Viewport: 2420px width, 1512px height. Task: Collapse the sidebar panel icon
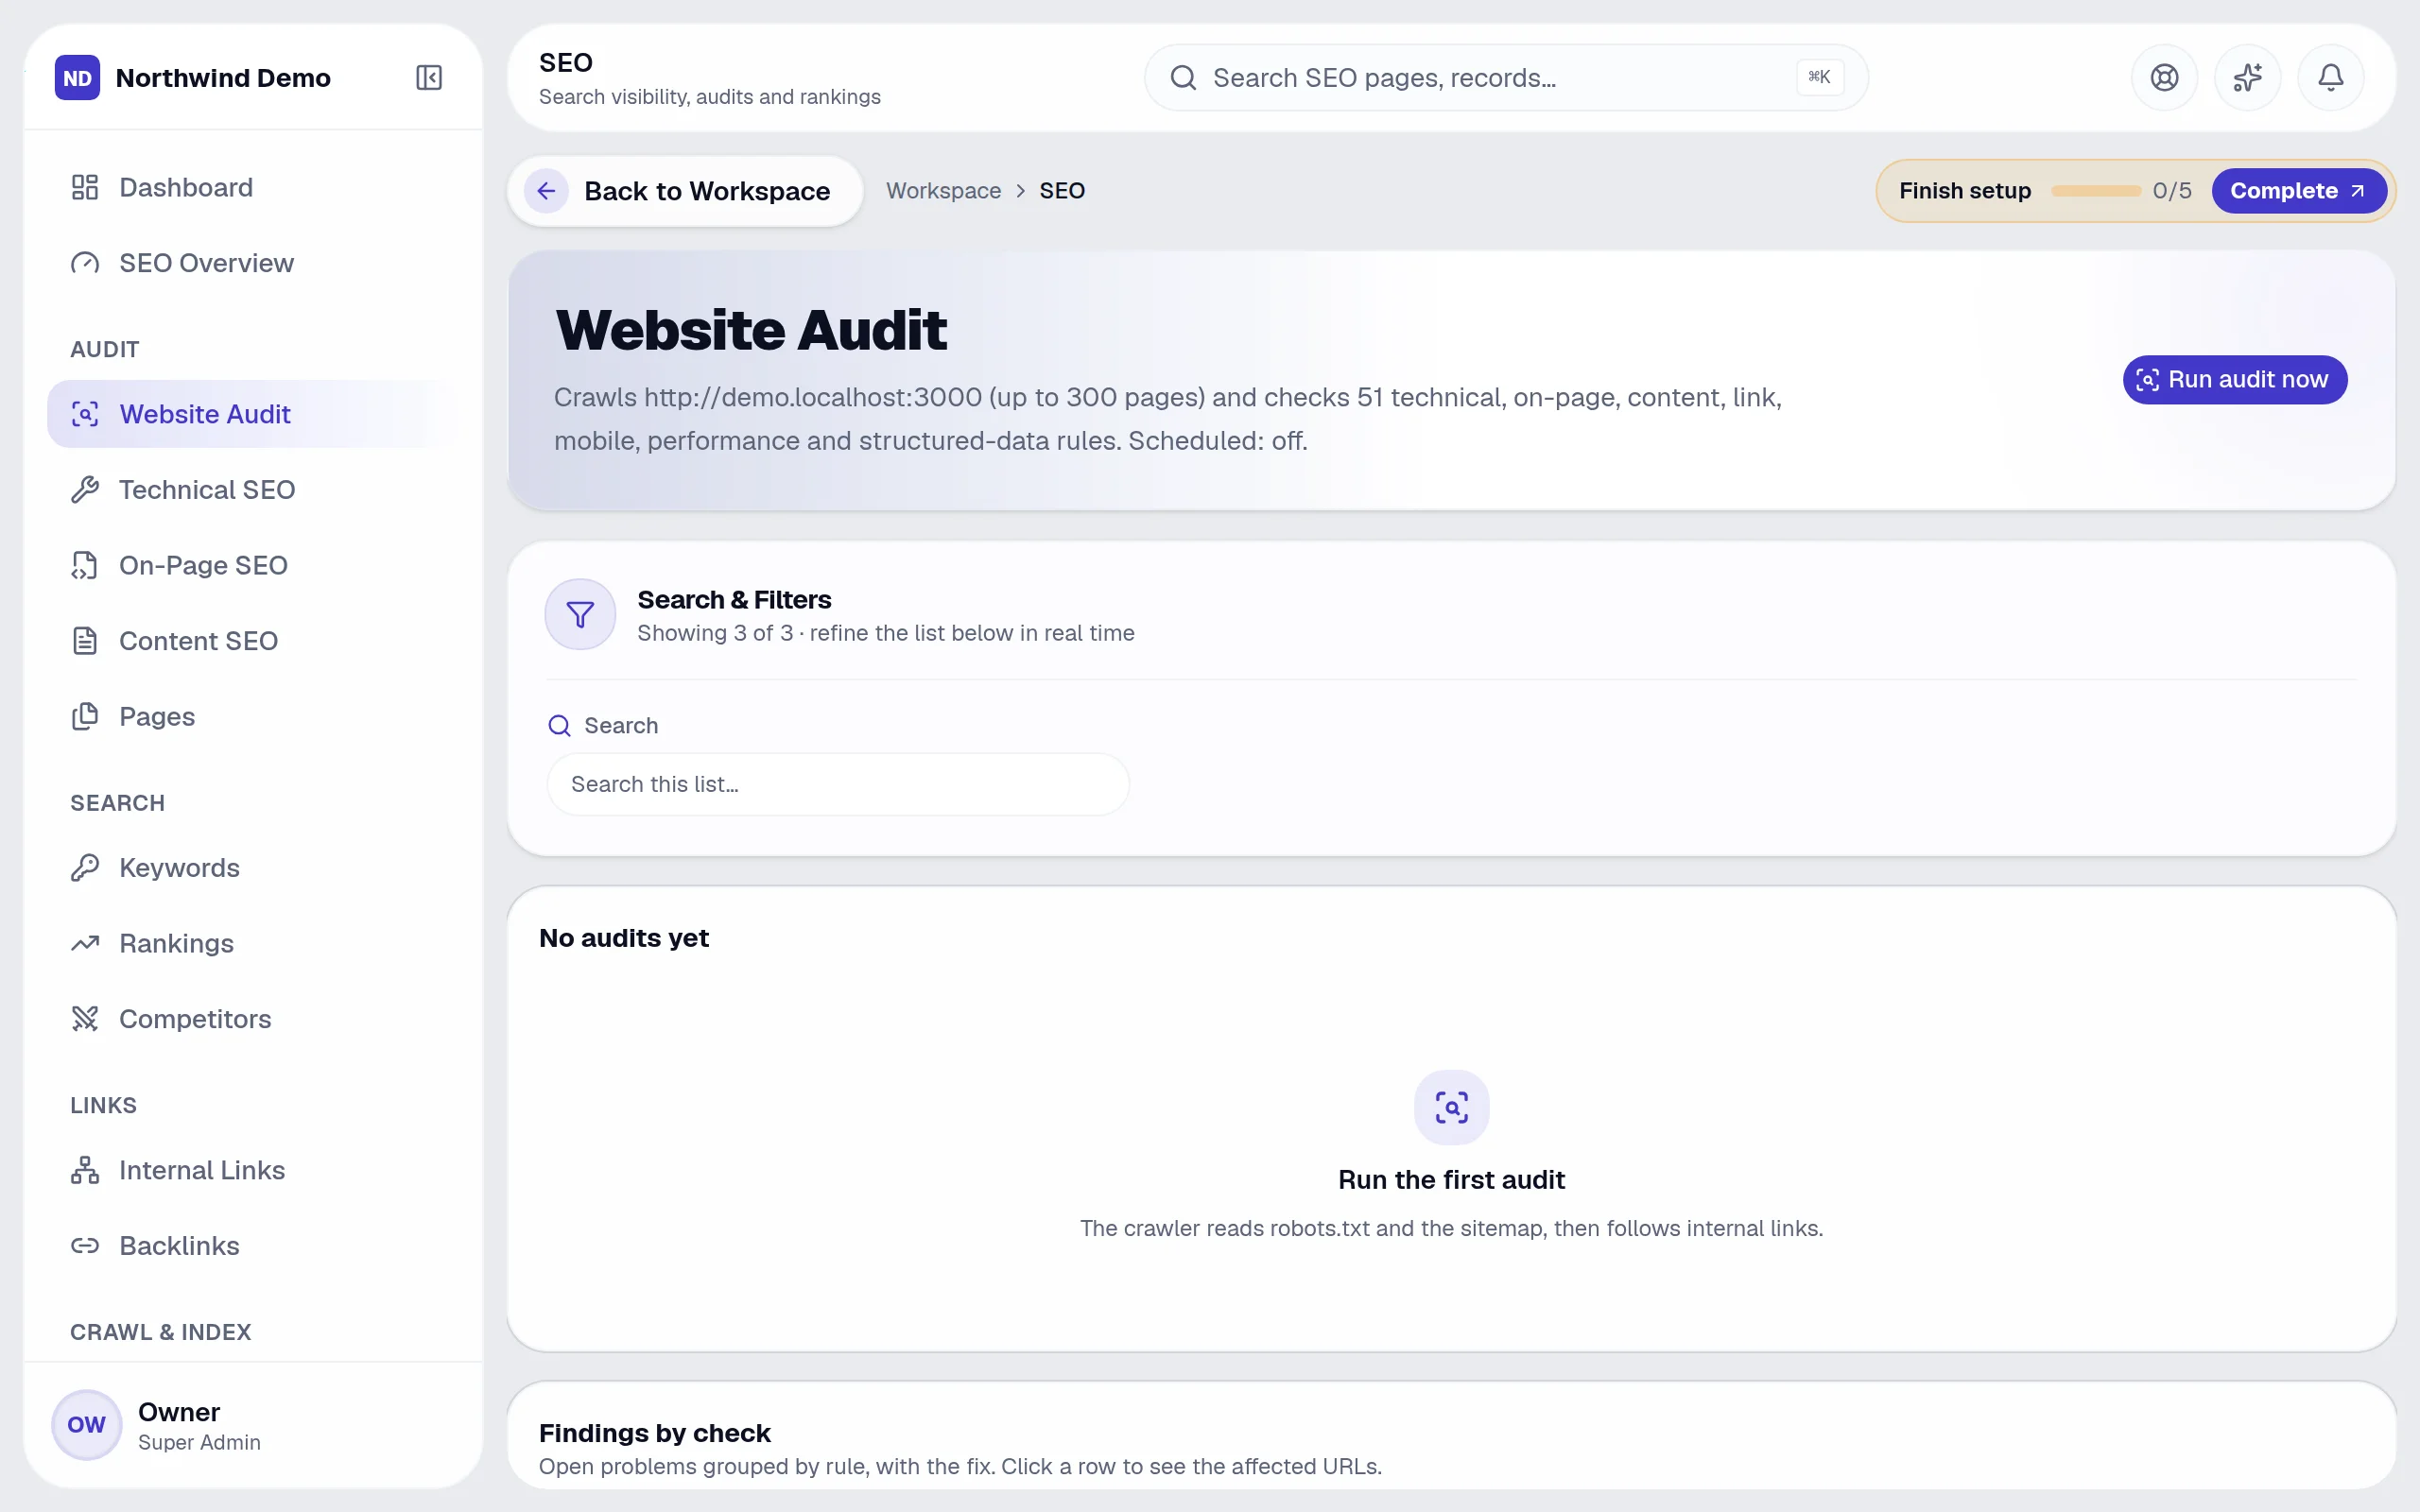pyautogui.click(x=429, y=78)
